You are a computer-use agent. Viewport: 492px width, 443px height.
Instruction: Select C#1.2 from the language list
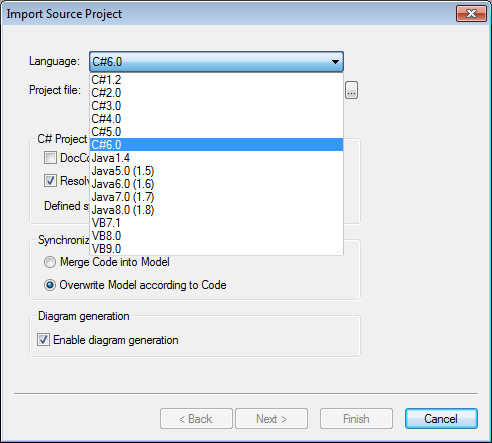216,80
